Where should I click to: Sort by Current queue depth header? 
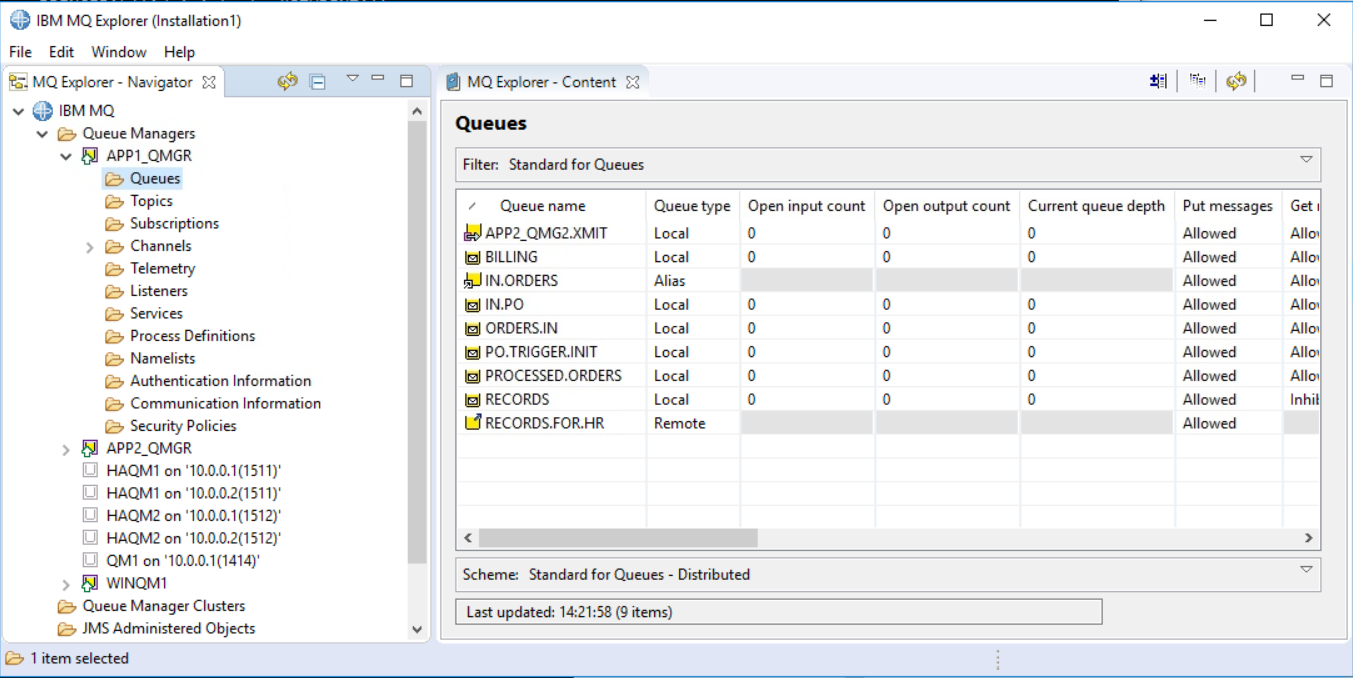click(1097, 206)
